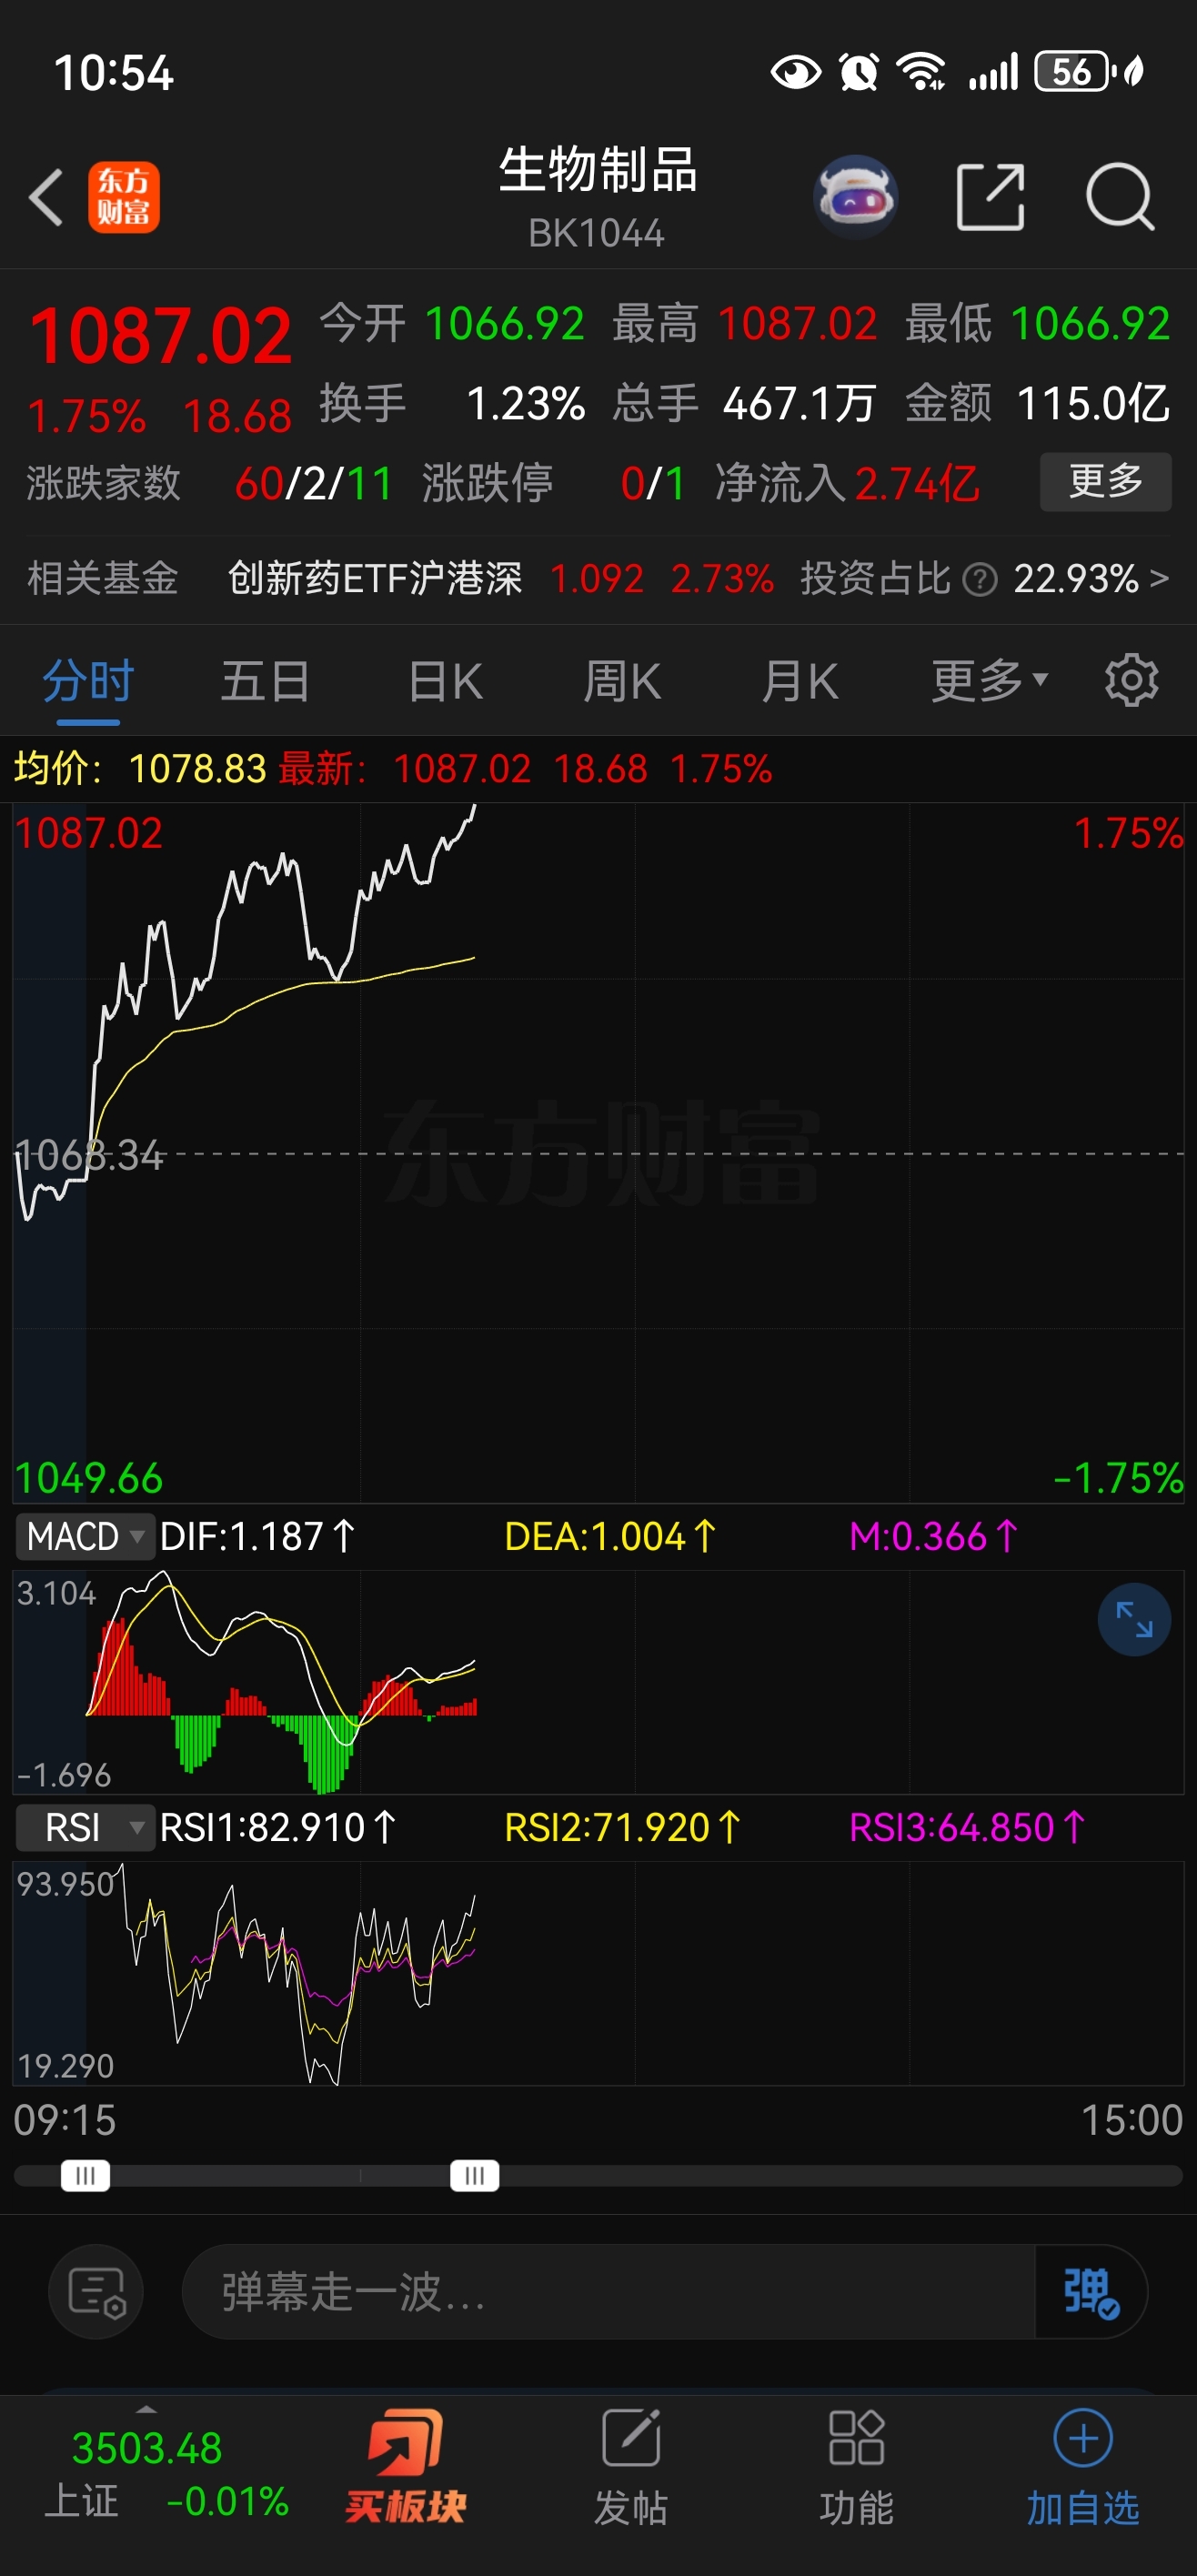1197x2576 pixels.
Task: Tap the 买板块 buy icon
Action: [405, 2466]
